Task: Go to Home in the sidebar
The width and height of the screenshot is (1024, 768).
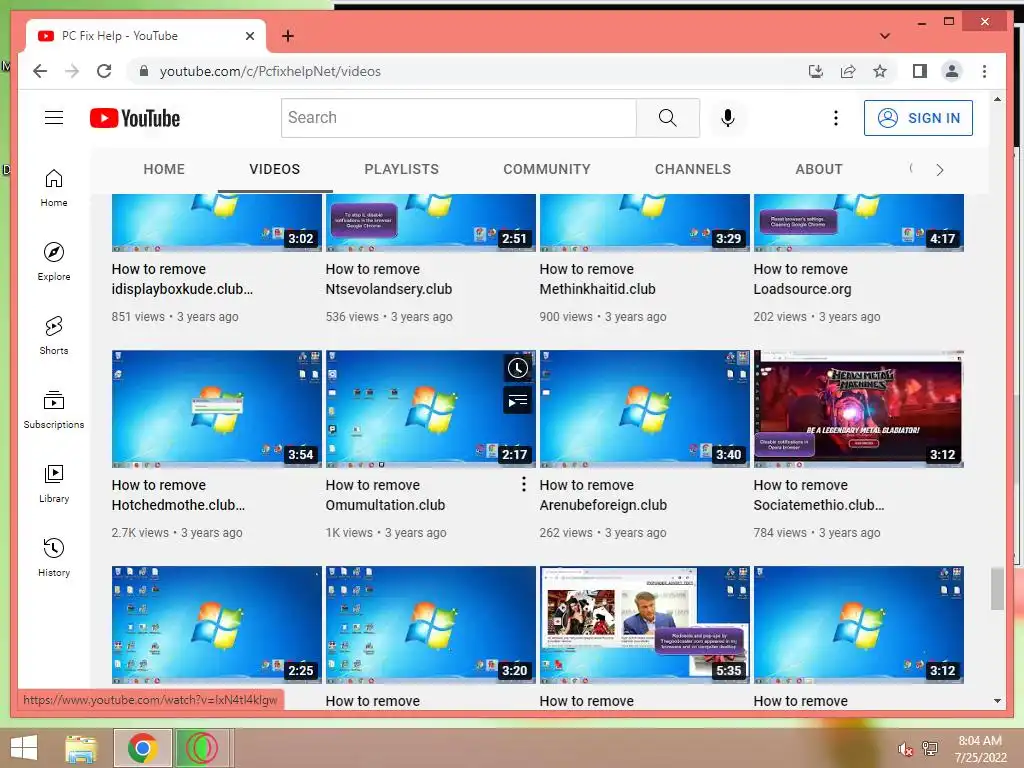Action: coord(54,188)
